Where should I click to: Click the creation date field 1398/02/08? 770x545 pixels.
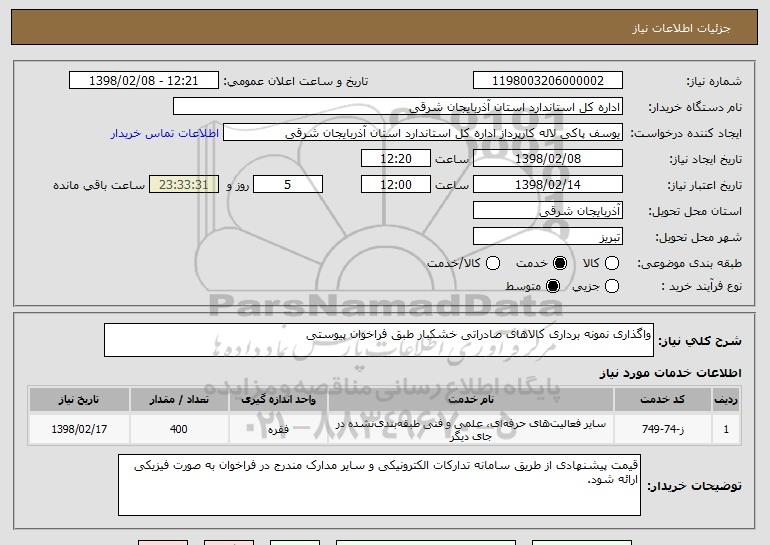click(548, 159)
